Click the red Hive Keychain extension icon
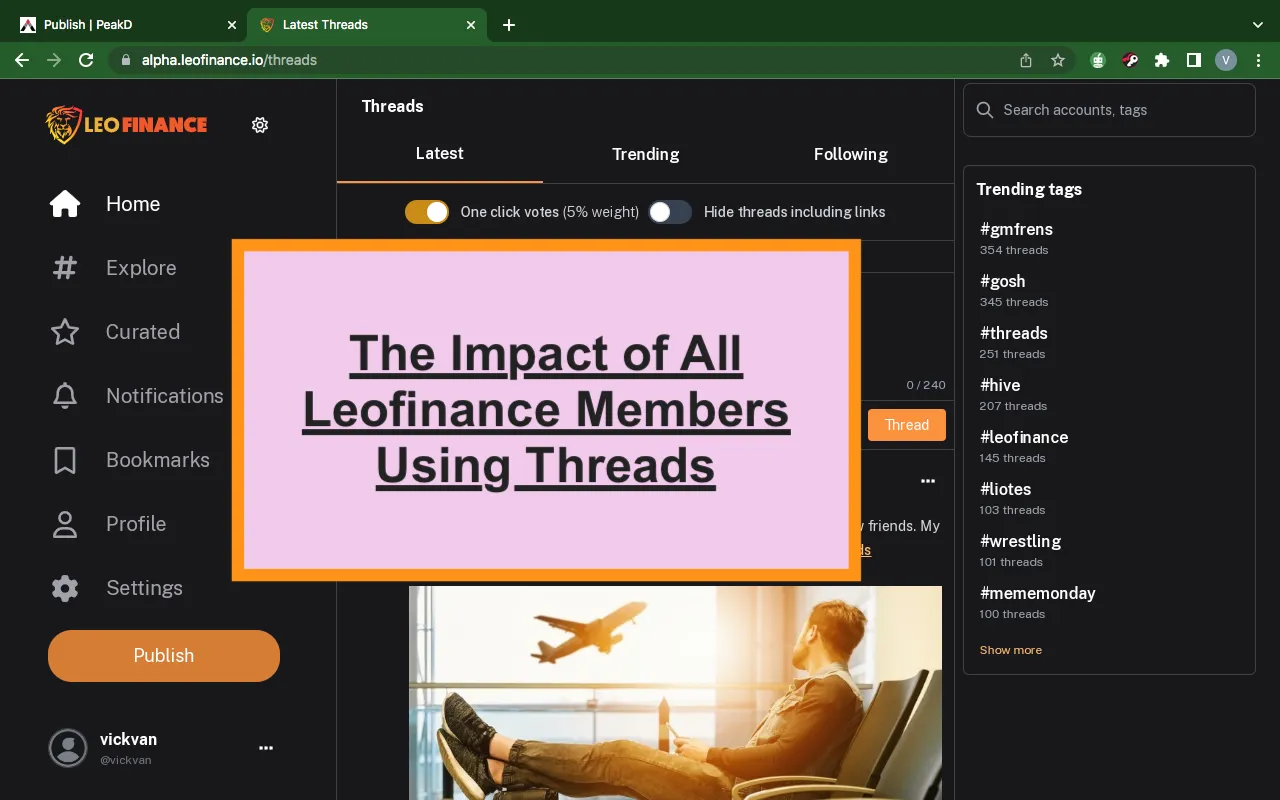This screenshot has width=1280, height=800. (1130, 60)
